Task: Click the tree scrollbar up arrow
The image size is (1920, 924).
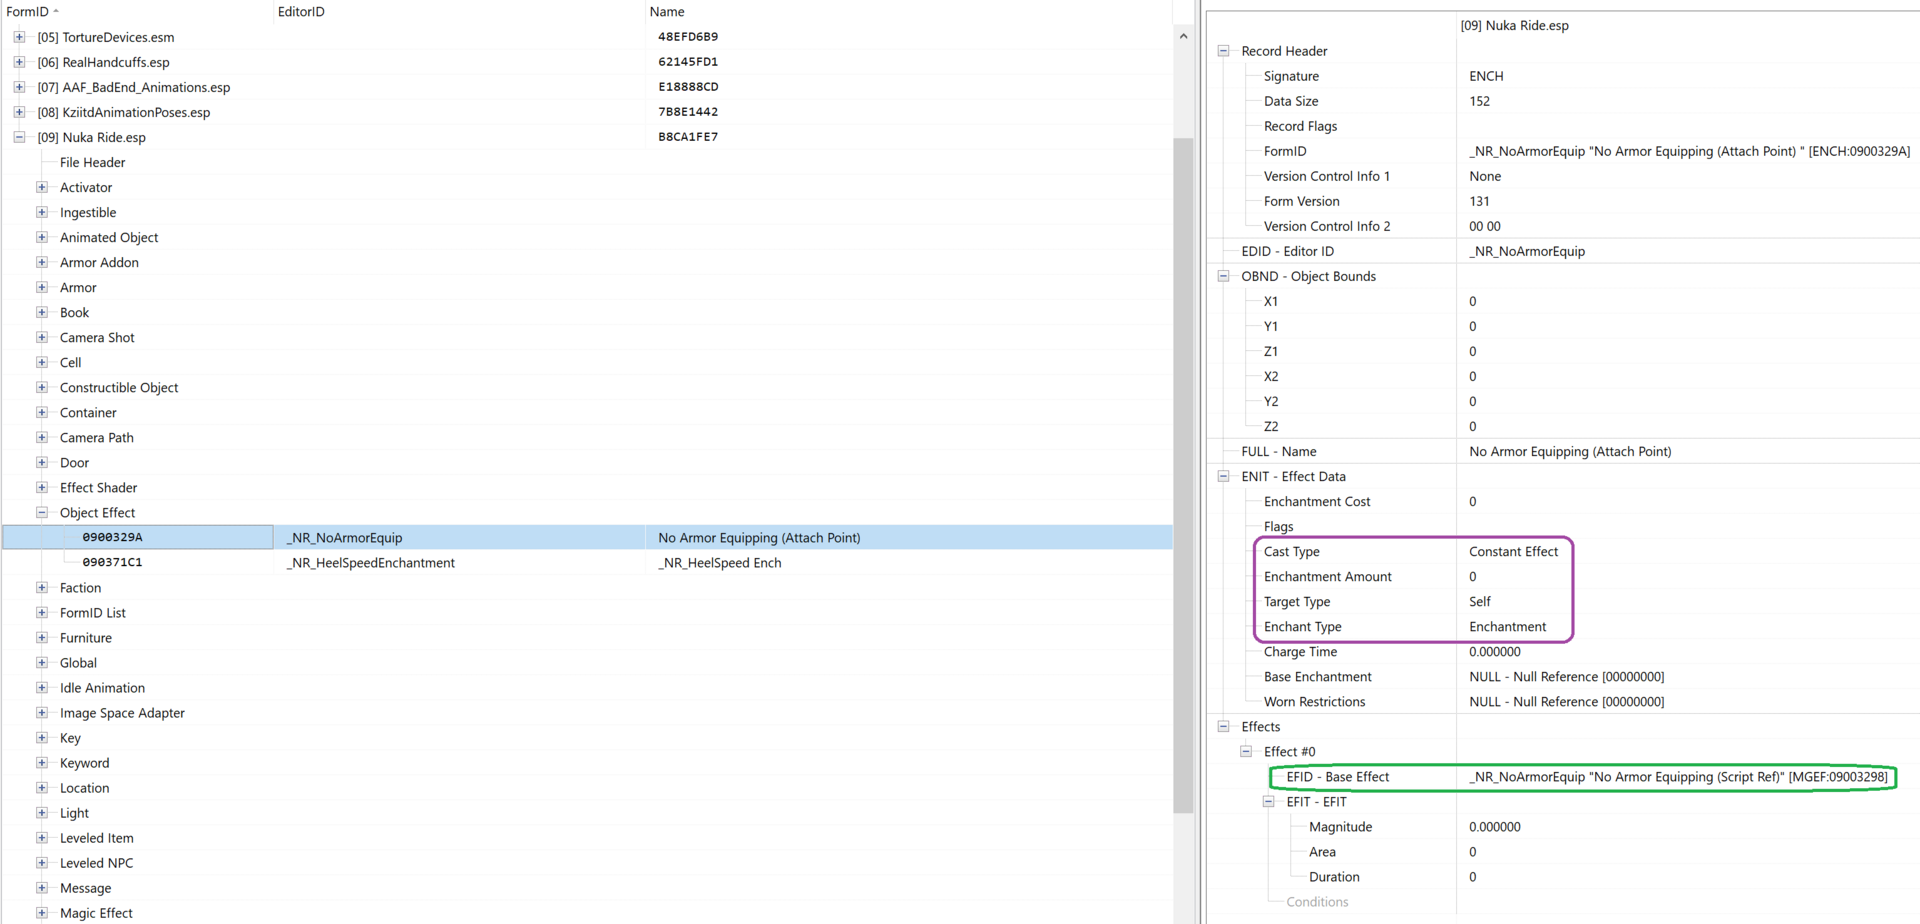Action: [1183, 36]
